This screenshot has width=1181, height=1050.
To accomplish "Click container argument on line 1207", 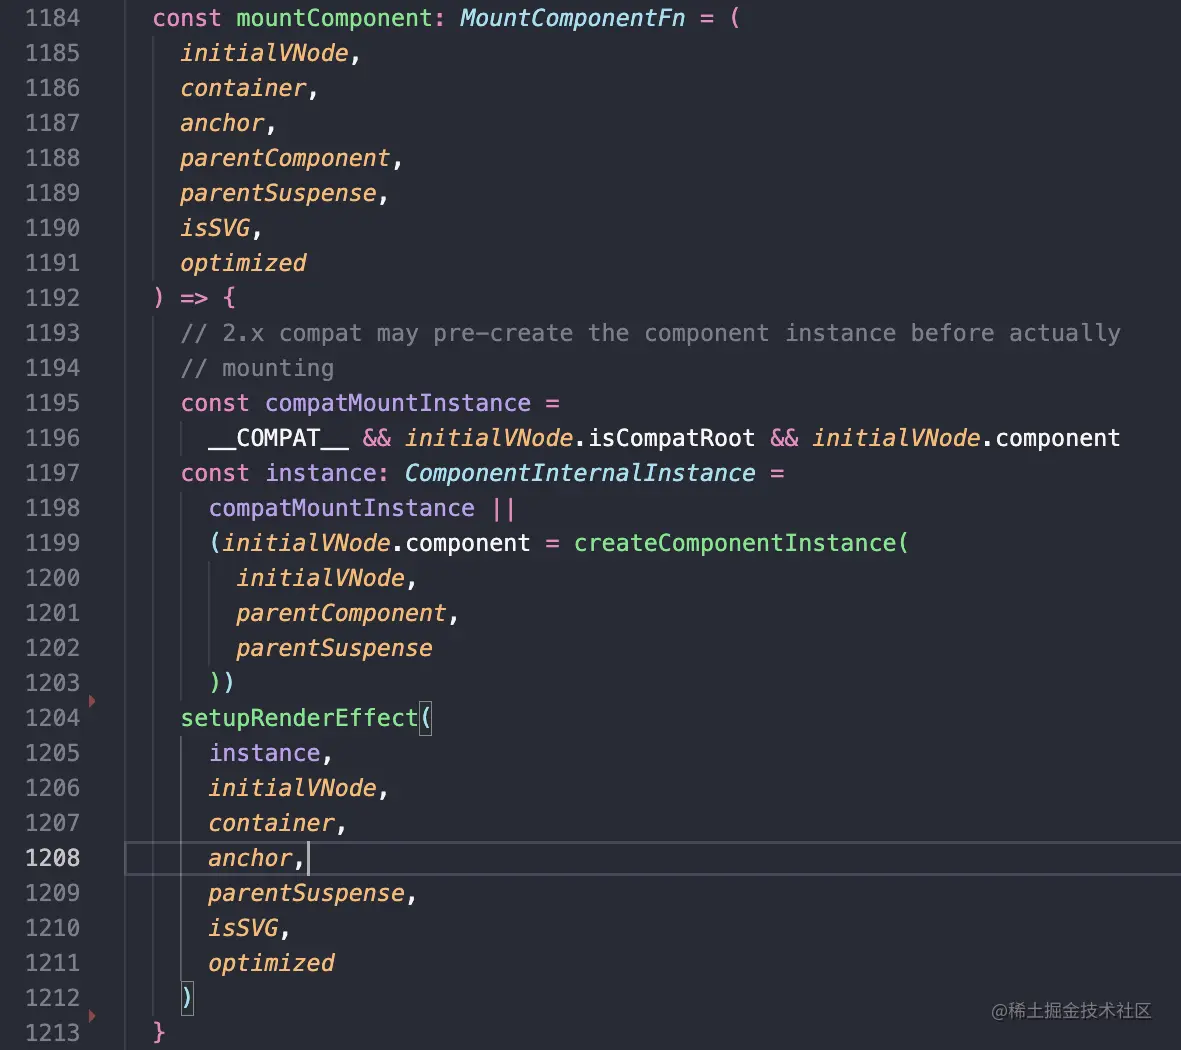I will [x=272, y=823].
